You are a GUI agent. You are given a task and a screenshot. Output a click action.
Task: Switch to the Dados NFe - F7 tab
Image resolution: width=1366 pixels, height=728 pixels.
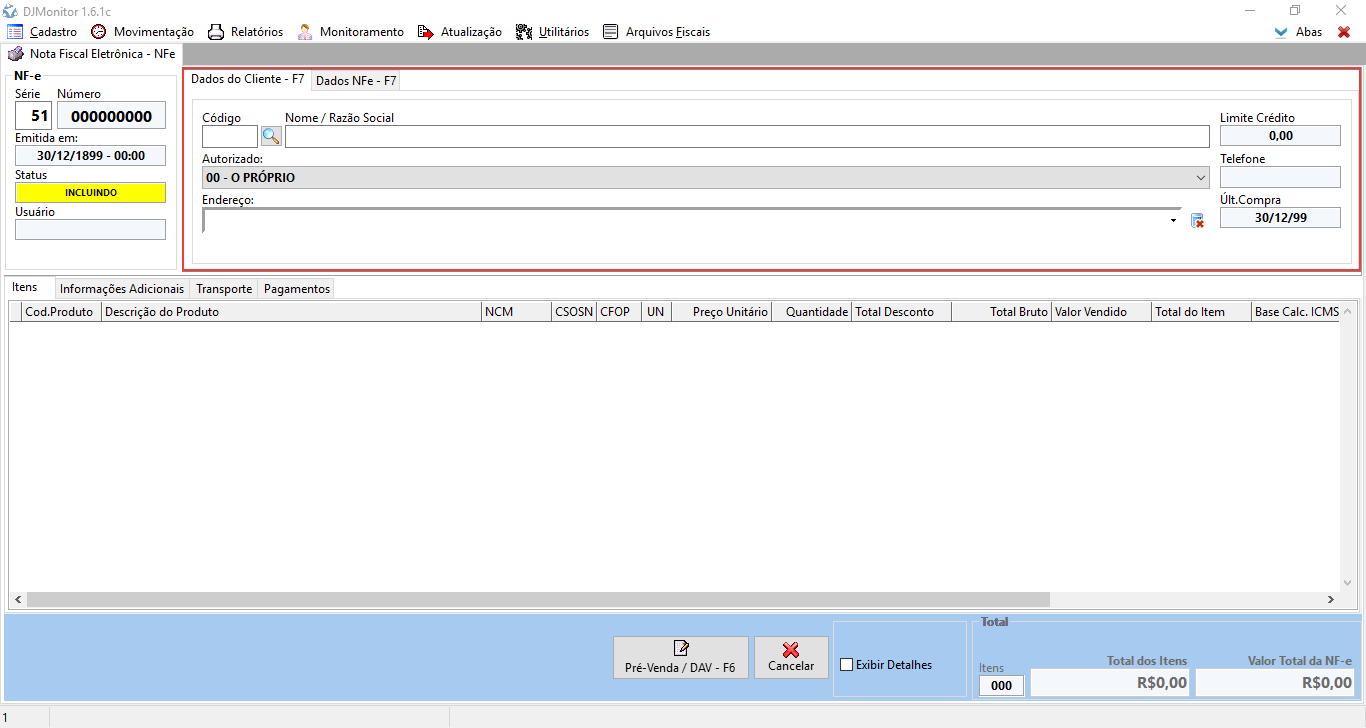(356, 81)
